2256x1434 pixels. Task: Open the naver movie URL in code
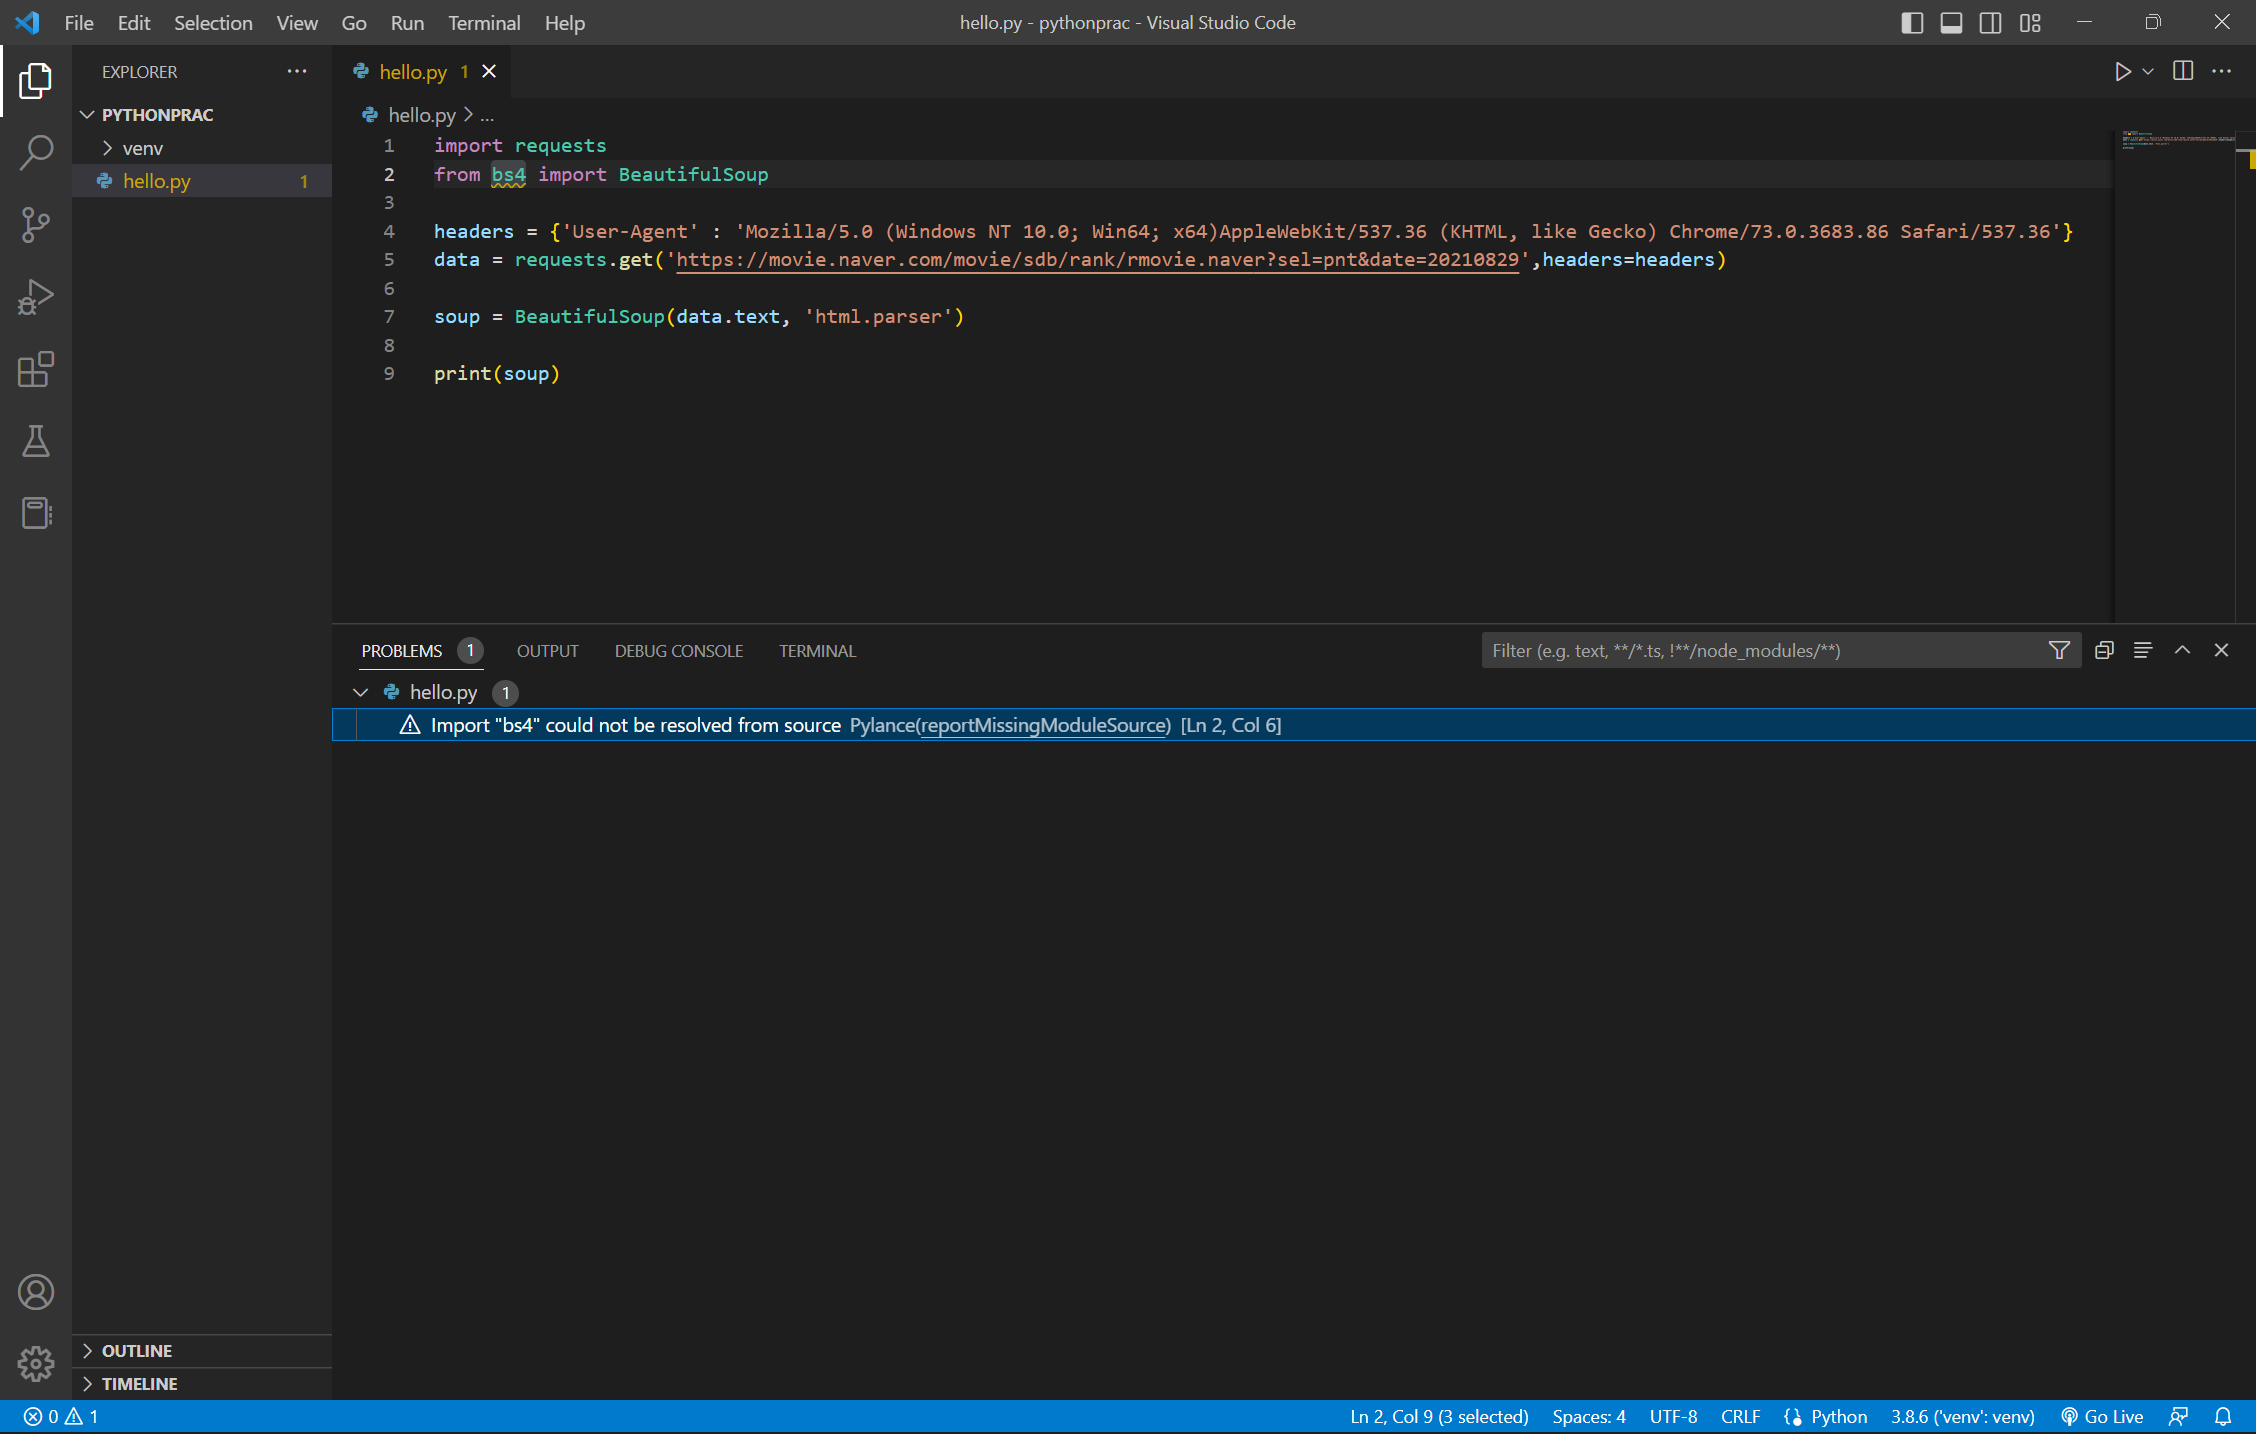click(x=1098, y=260)
